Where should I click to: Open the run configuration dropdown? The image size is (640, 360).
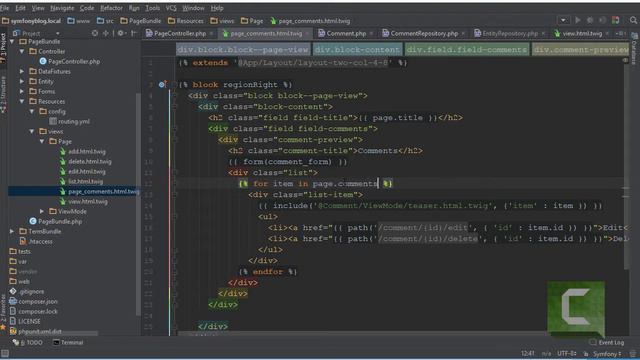pos(563,20)
